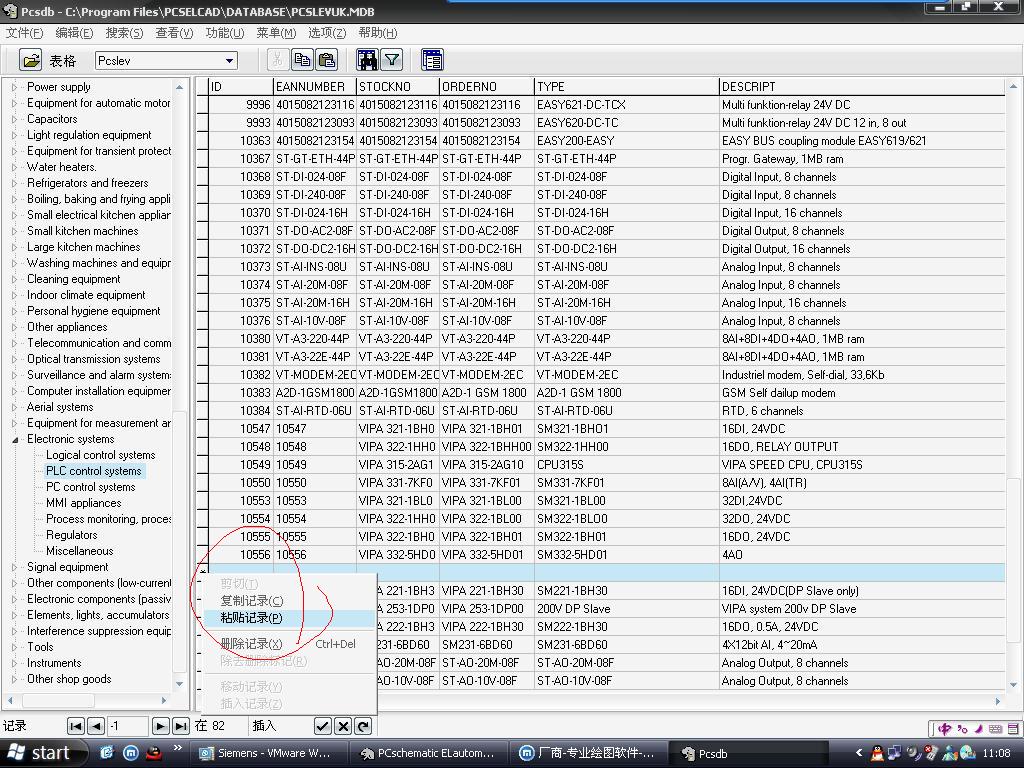The height and width of the screenshot is (768, 1024).
Task: Go to the next record
Action: pyautogui.click(x=160, y=726)
